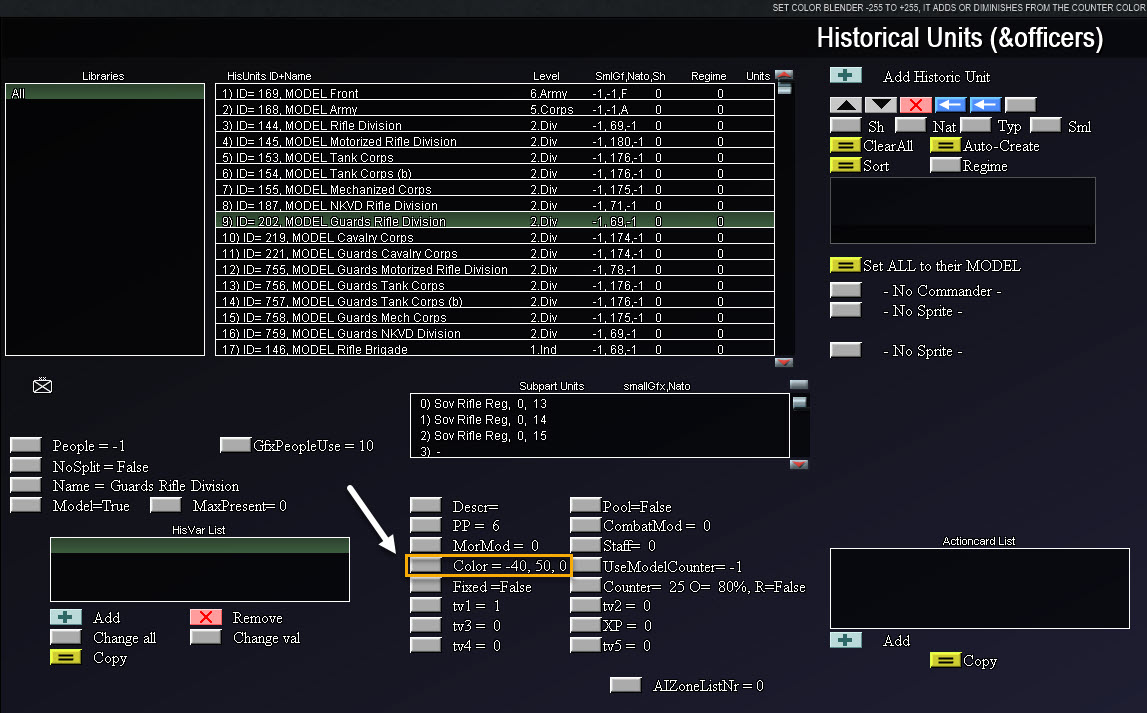
Task: Click the Nat gray button
Action: tap(911, 125)
